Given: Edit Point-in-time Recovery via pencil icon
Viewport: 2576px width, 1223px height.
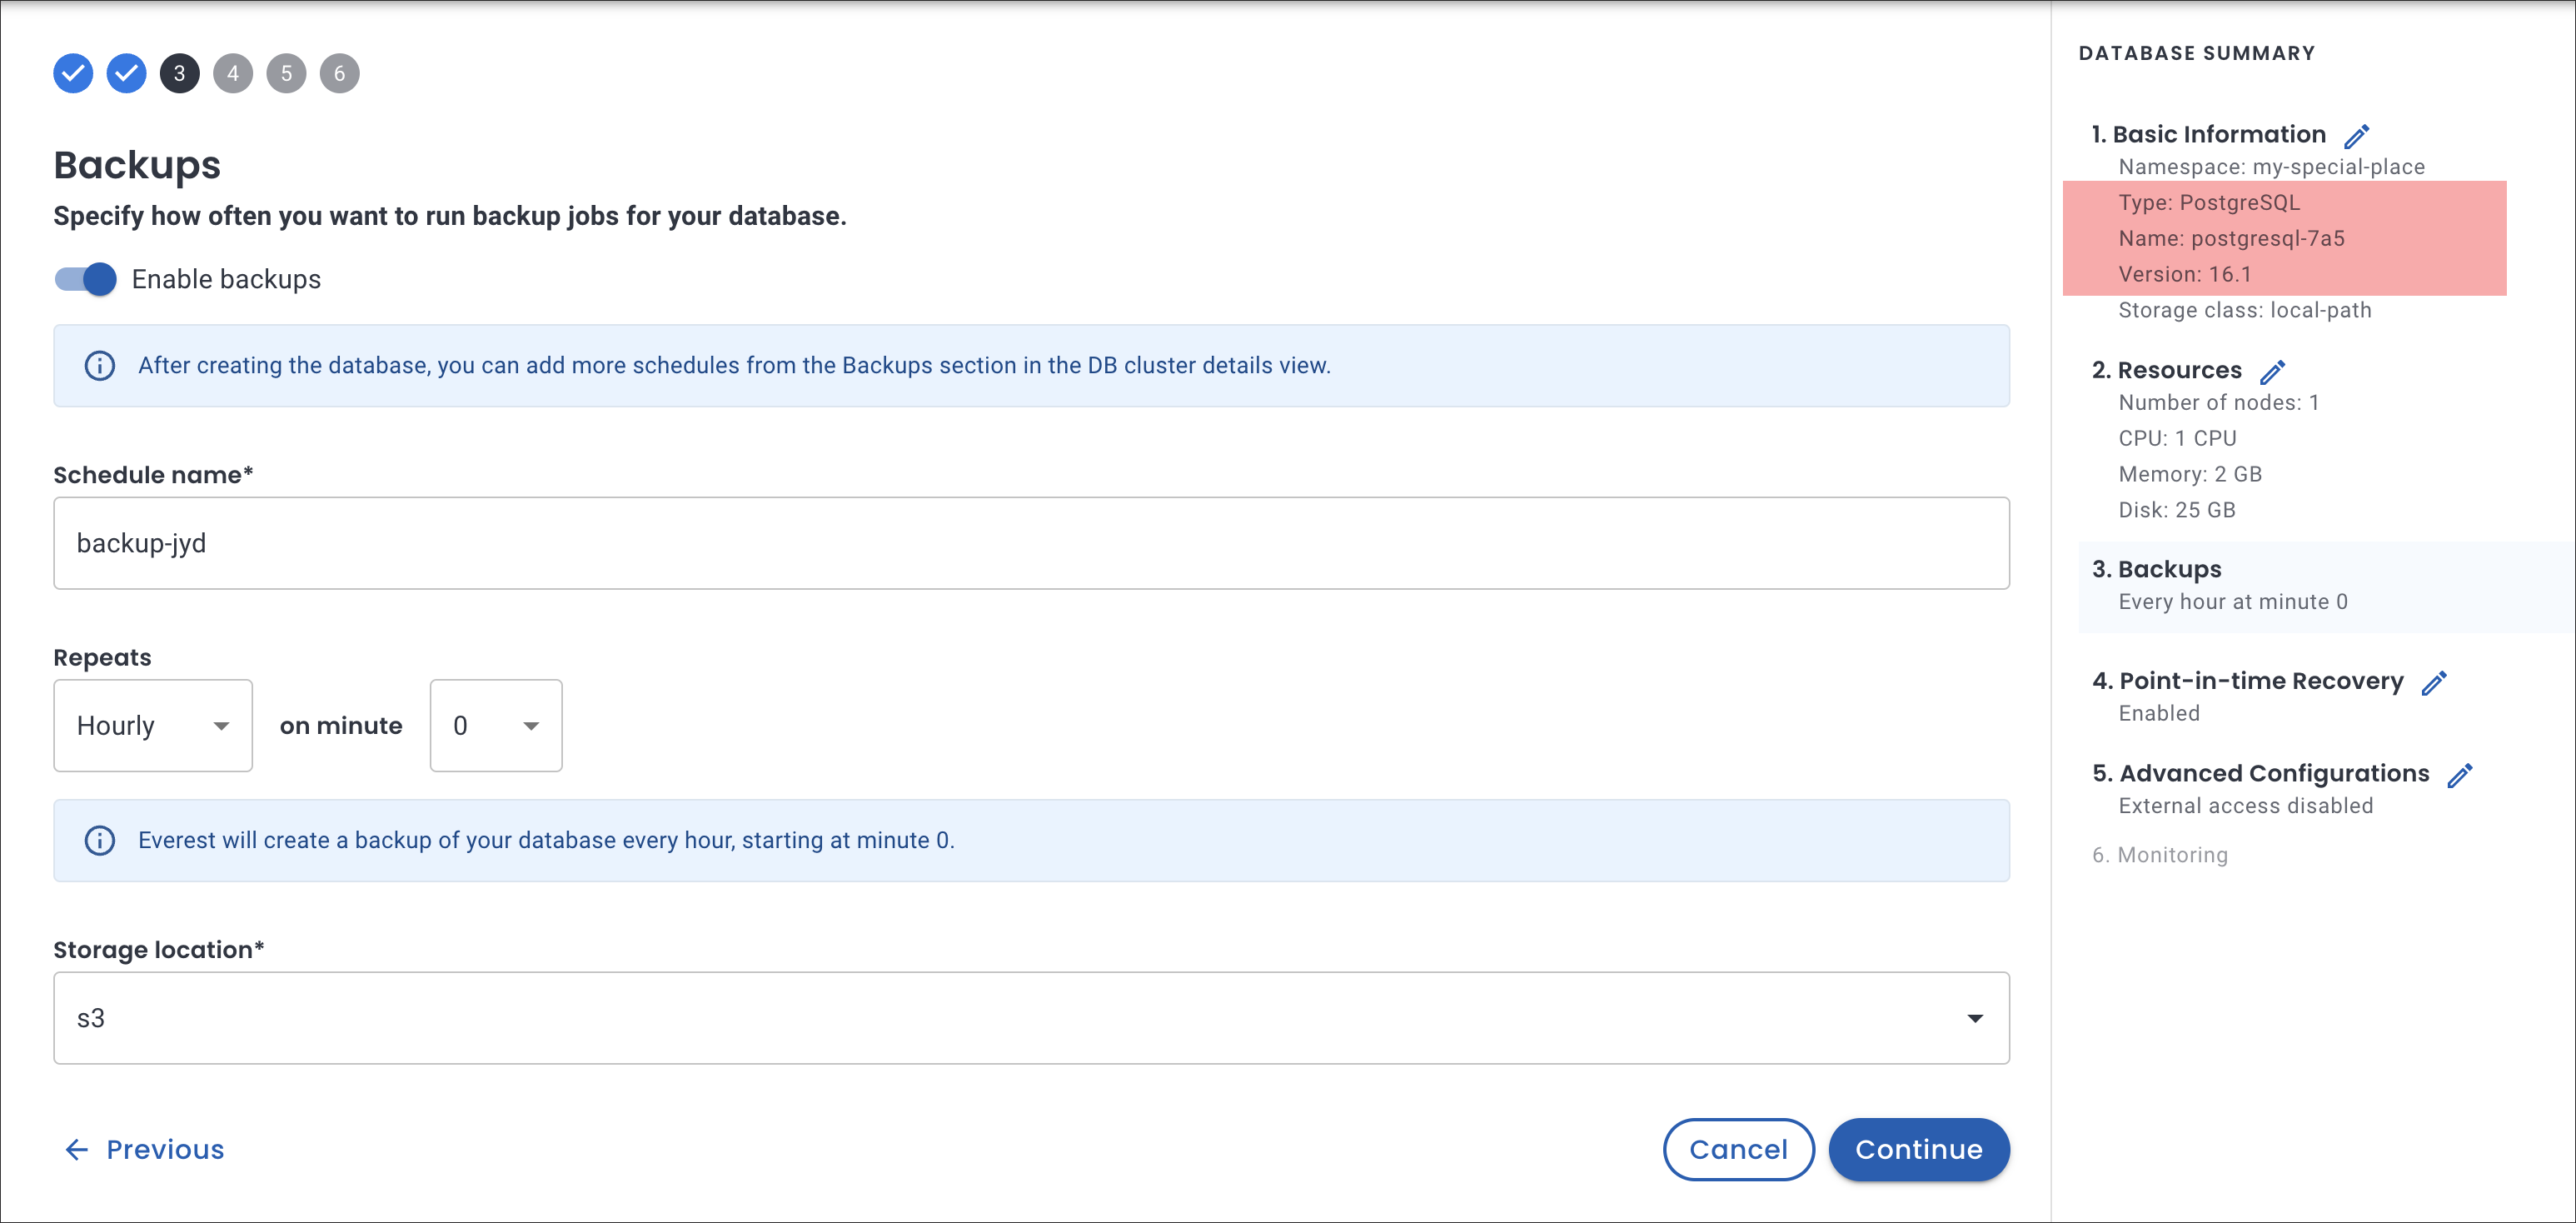Looking at the screenshot, I should pyautogui.click(x=2433, y=683).
